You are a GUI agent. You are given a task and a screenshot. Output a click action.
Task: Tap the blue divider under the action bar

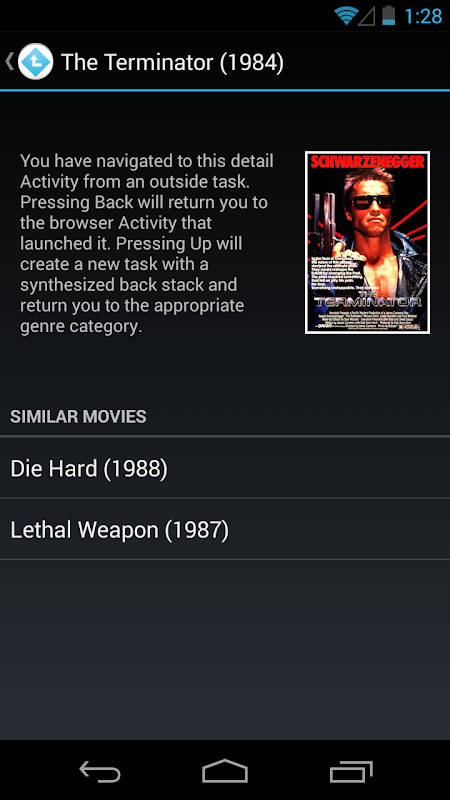pos(225,90)
